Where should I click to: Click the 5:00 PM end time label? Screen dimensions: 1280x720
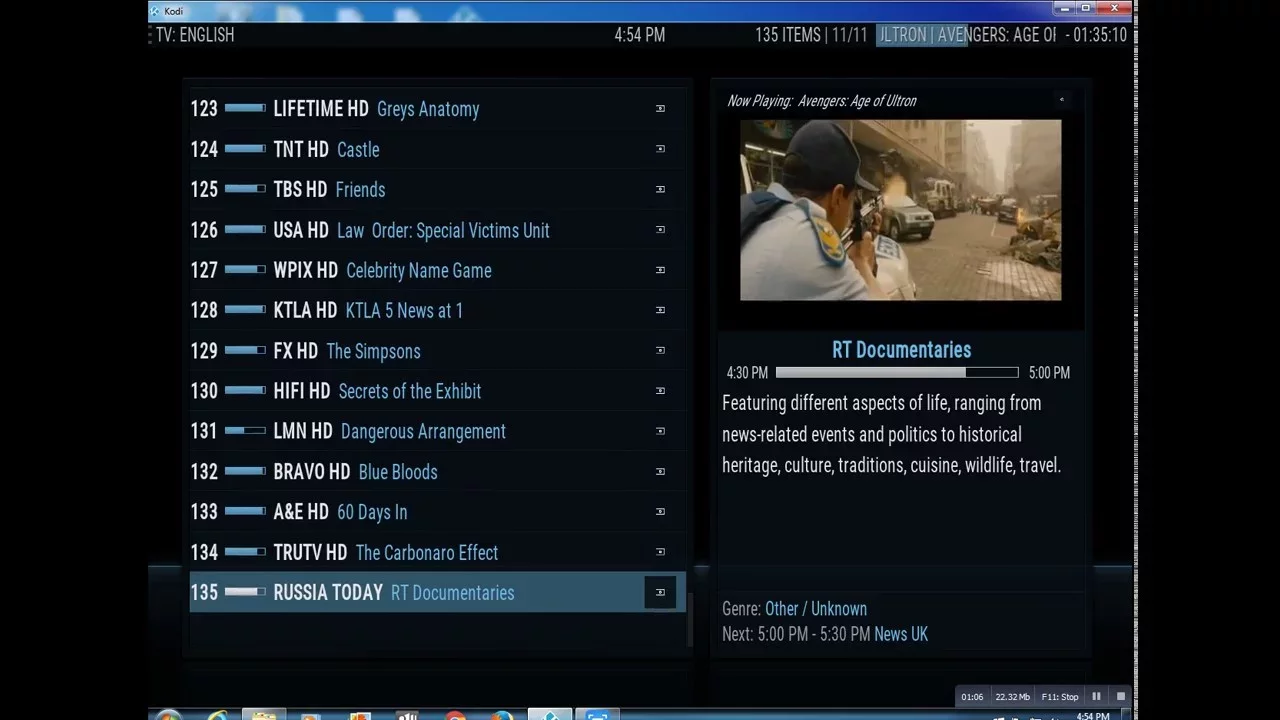1049,373
